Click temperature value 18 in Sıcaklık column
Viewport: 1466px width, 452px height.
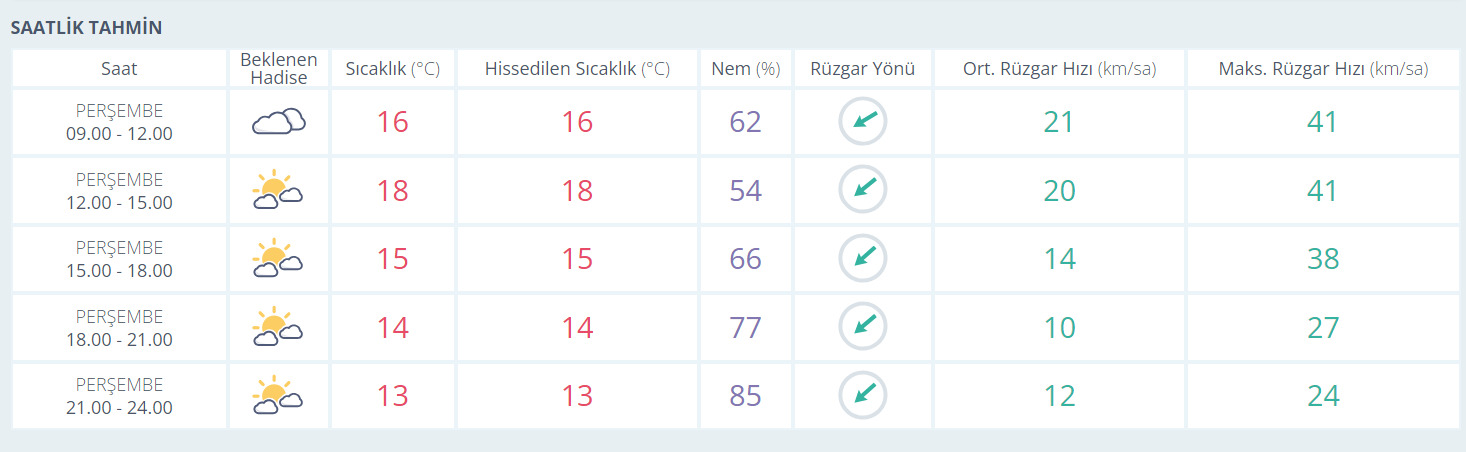392,191
